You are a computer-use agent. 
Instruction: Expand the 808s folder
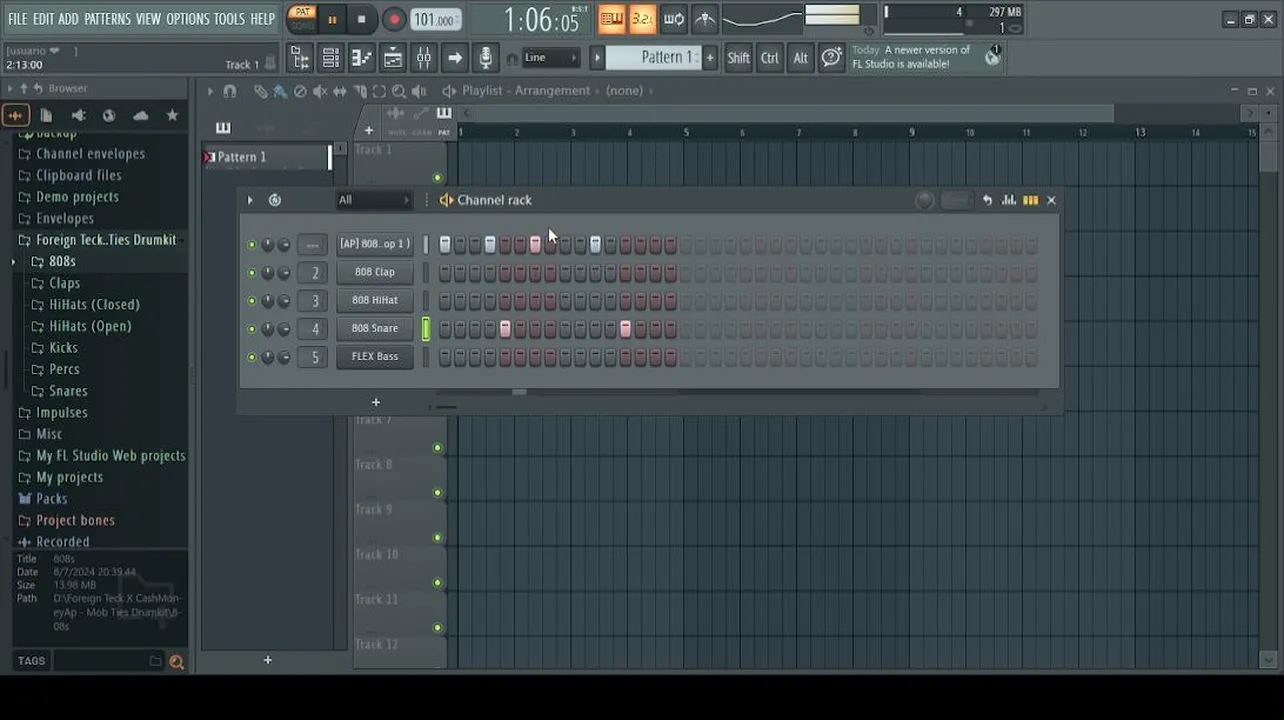tap(62, 262)
